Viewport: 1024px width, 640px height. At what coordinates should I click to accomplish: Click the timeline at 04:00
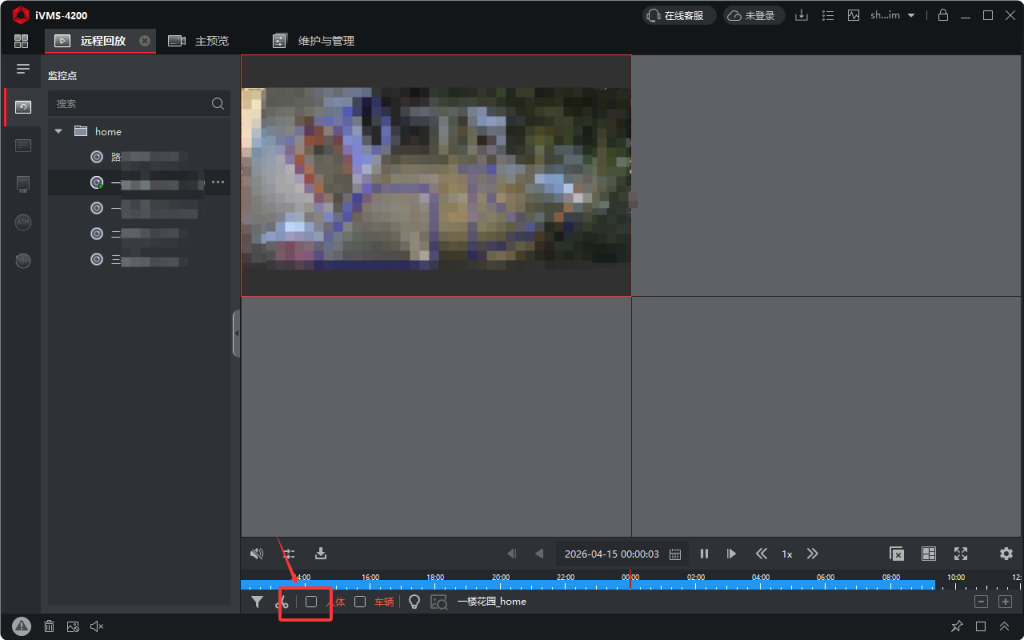pos(760,585)
